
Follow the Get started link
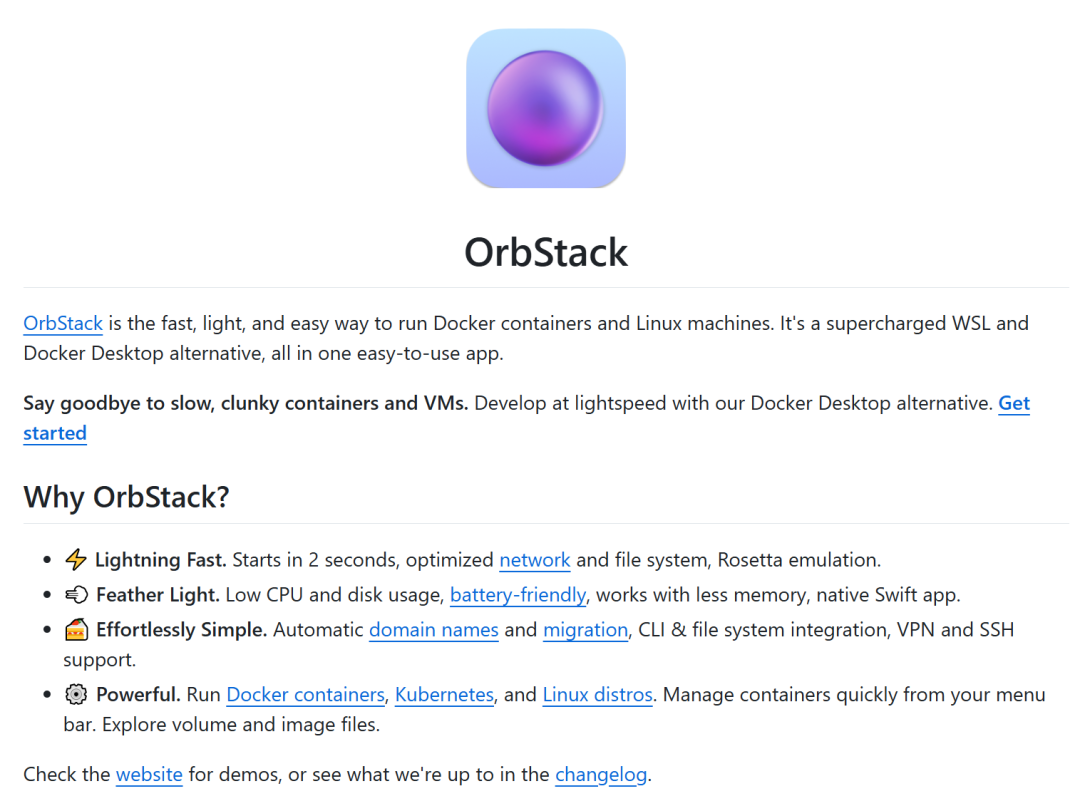pos(1014,403)
